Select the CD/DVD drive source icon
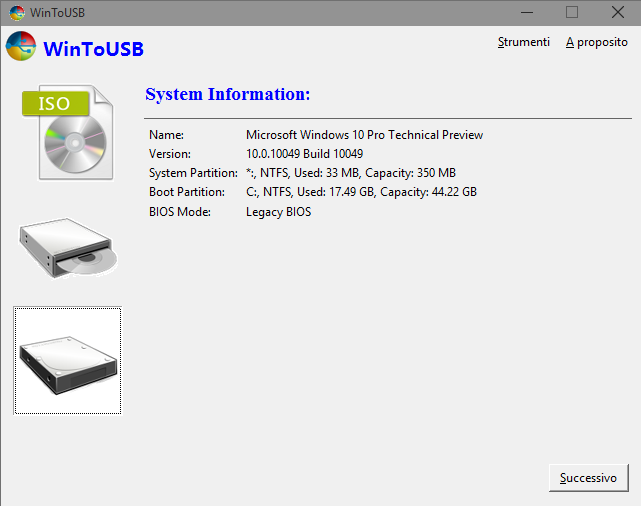Viewport: 641px width, 506px height. click(68, 248)
